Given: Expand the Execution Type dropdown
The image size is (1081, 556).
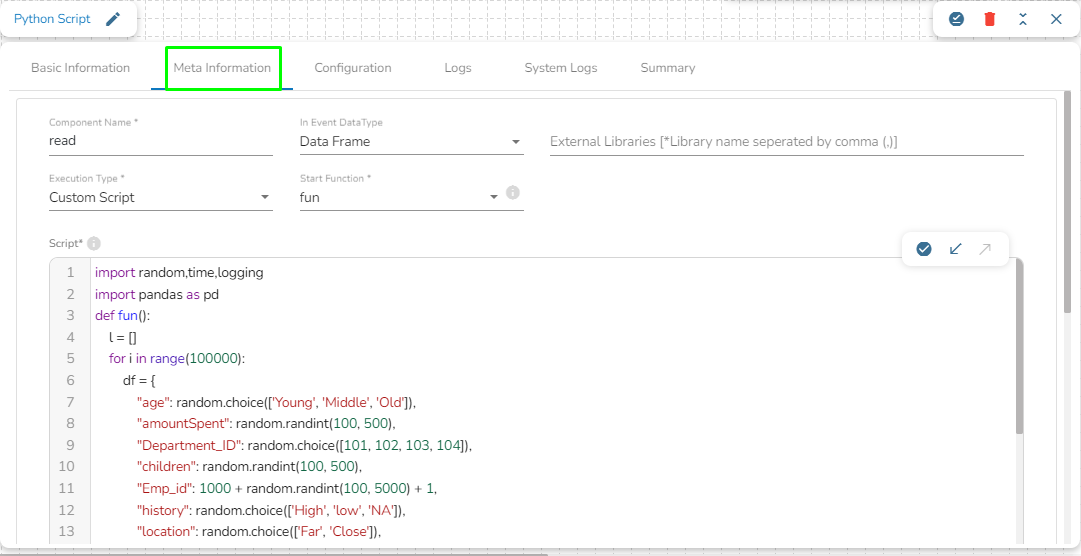Looking at the screenshot, I should (160, 198).
